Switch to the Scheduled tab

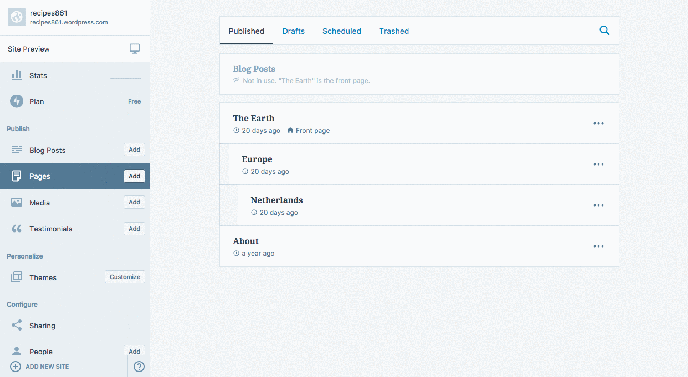pyautogui.click(x=342, y=31)
